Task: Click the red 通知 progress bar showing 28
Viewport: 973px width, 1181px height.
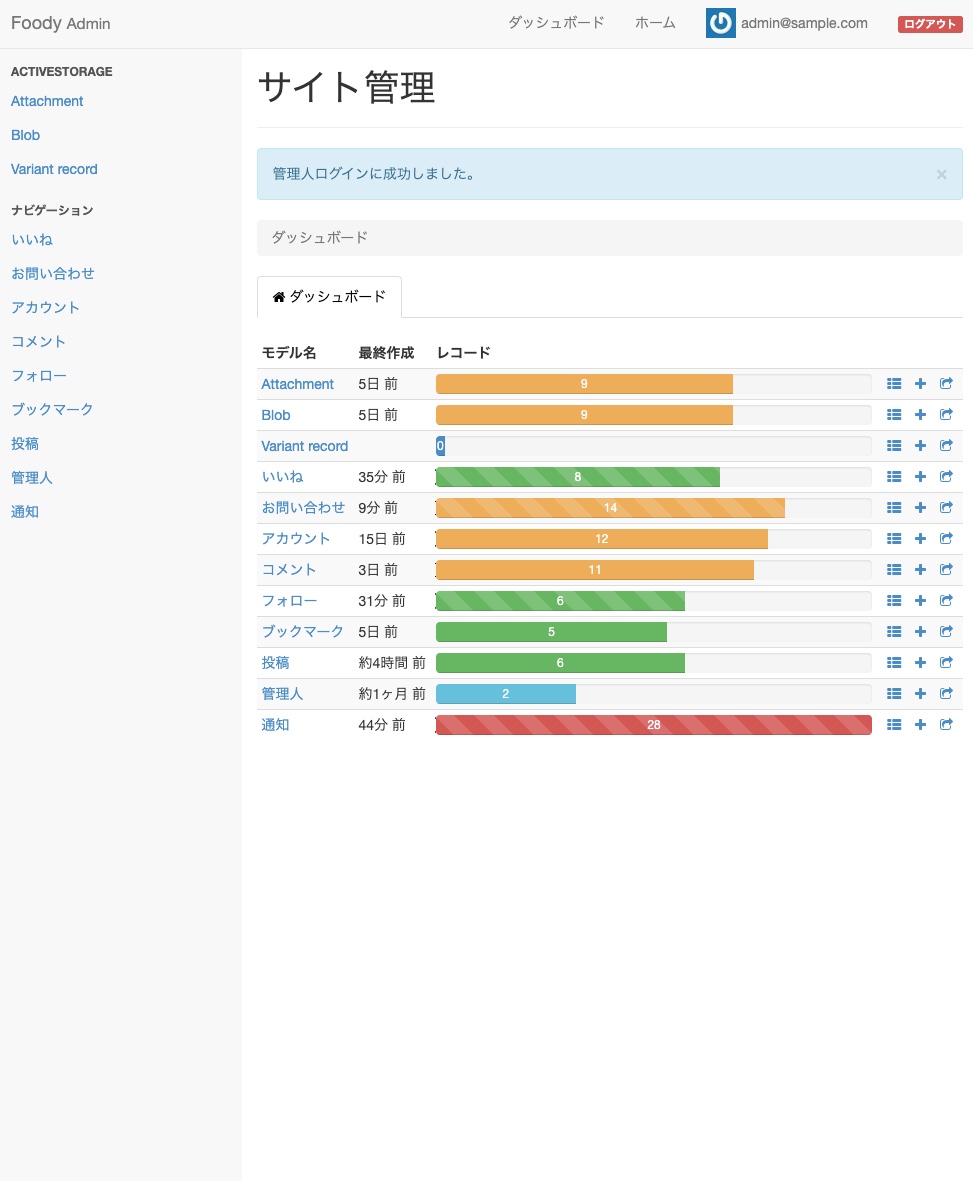Action: pyautogui.click(x=654, y=725)
